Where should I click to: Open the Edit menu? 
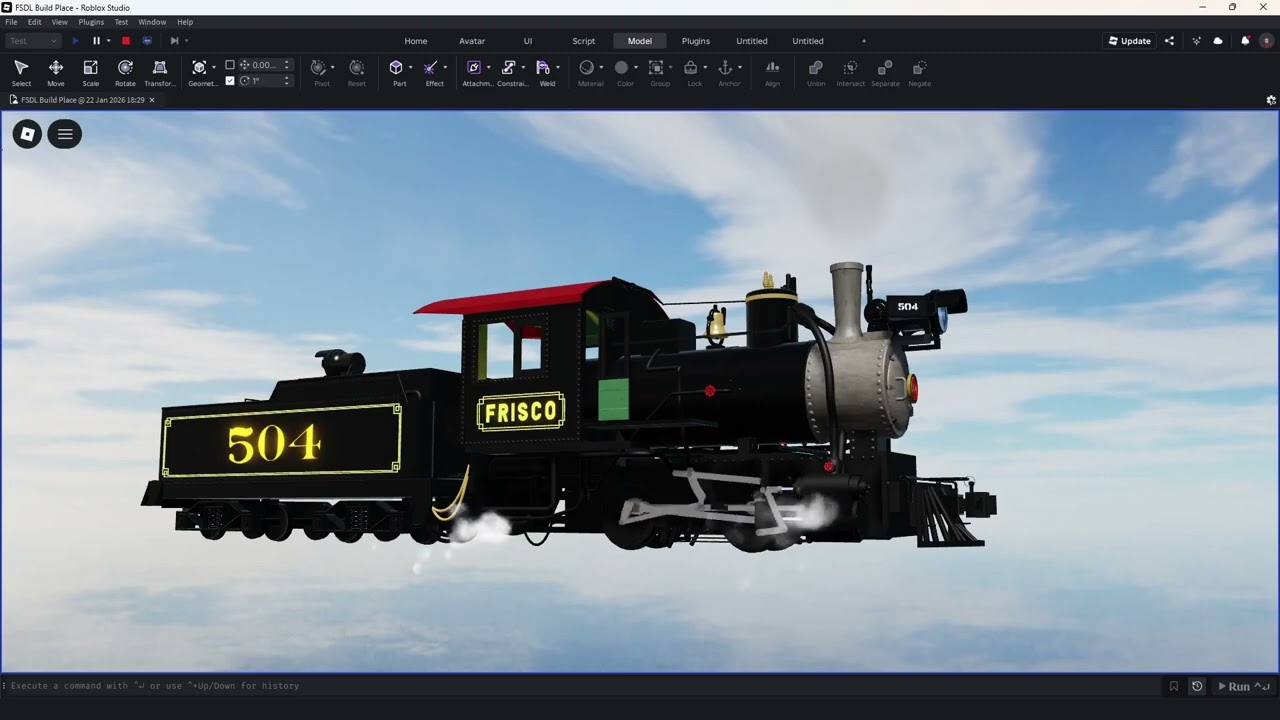coord(35,22)
